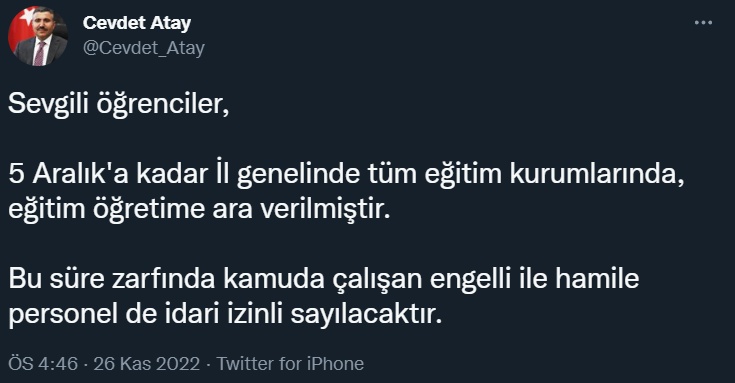Viewport: 735px width, 383px height.
Task: Click the line personel de idari izinli sayılacaktır
Action: coord(225,314)
